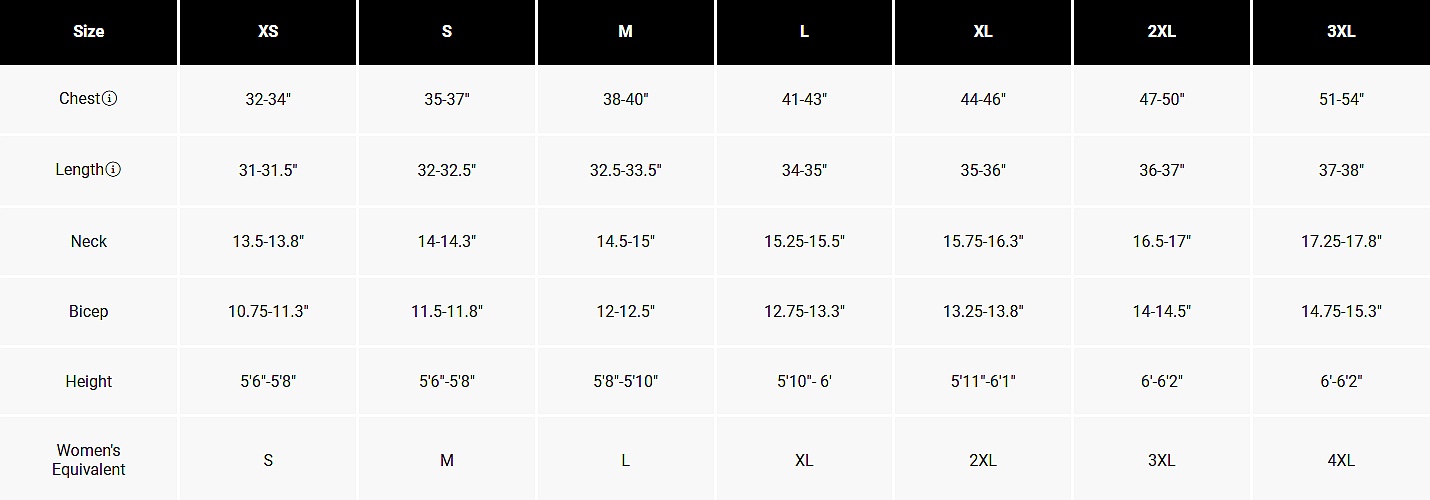Select the 34-35" length value
The height and width of the screenshot is (500, 1430).
[x=804, y=170]
